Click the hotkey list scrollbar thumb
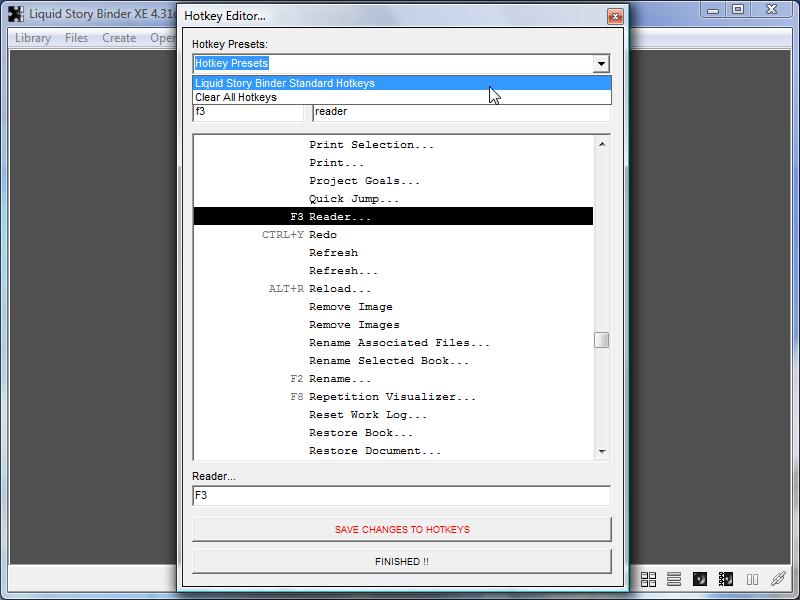 click(601, 340)
